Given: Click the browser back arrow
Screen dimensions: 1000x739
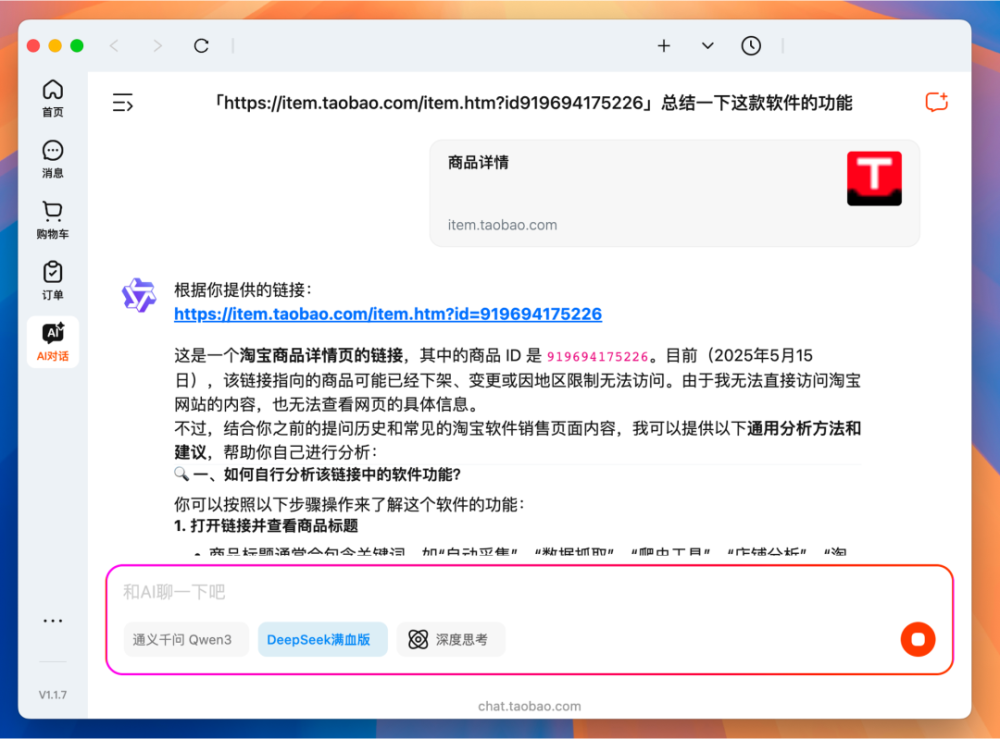Looking at the screenshot, I should pyautogui.click(x=114, y=46).
